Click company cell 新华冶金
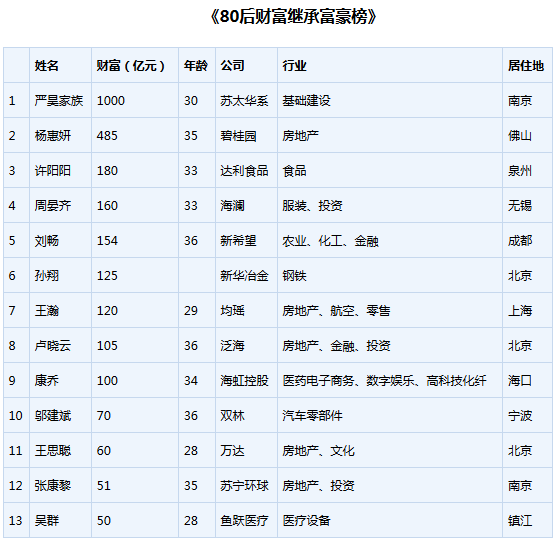The width and height of the screenshot is (556, 548). (x=244, y=276)
